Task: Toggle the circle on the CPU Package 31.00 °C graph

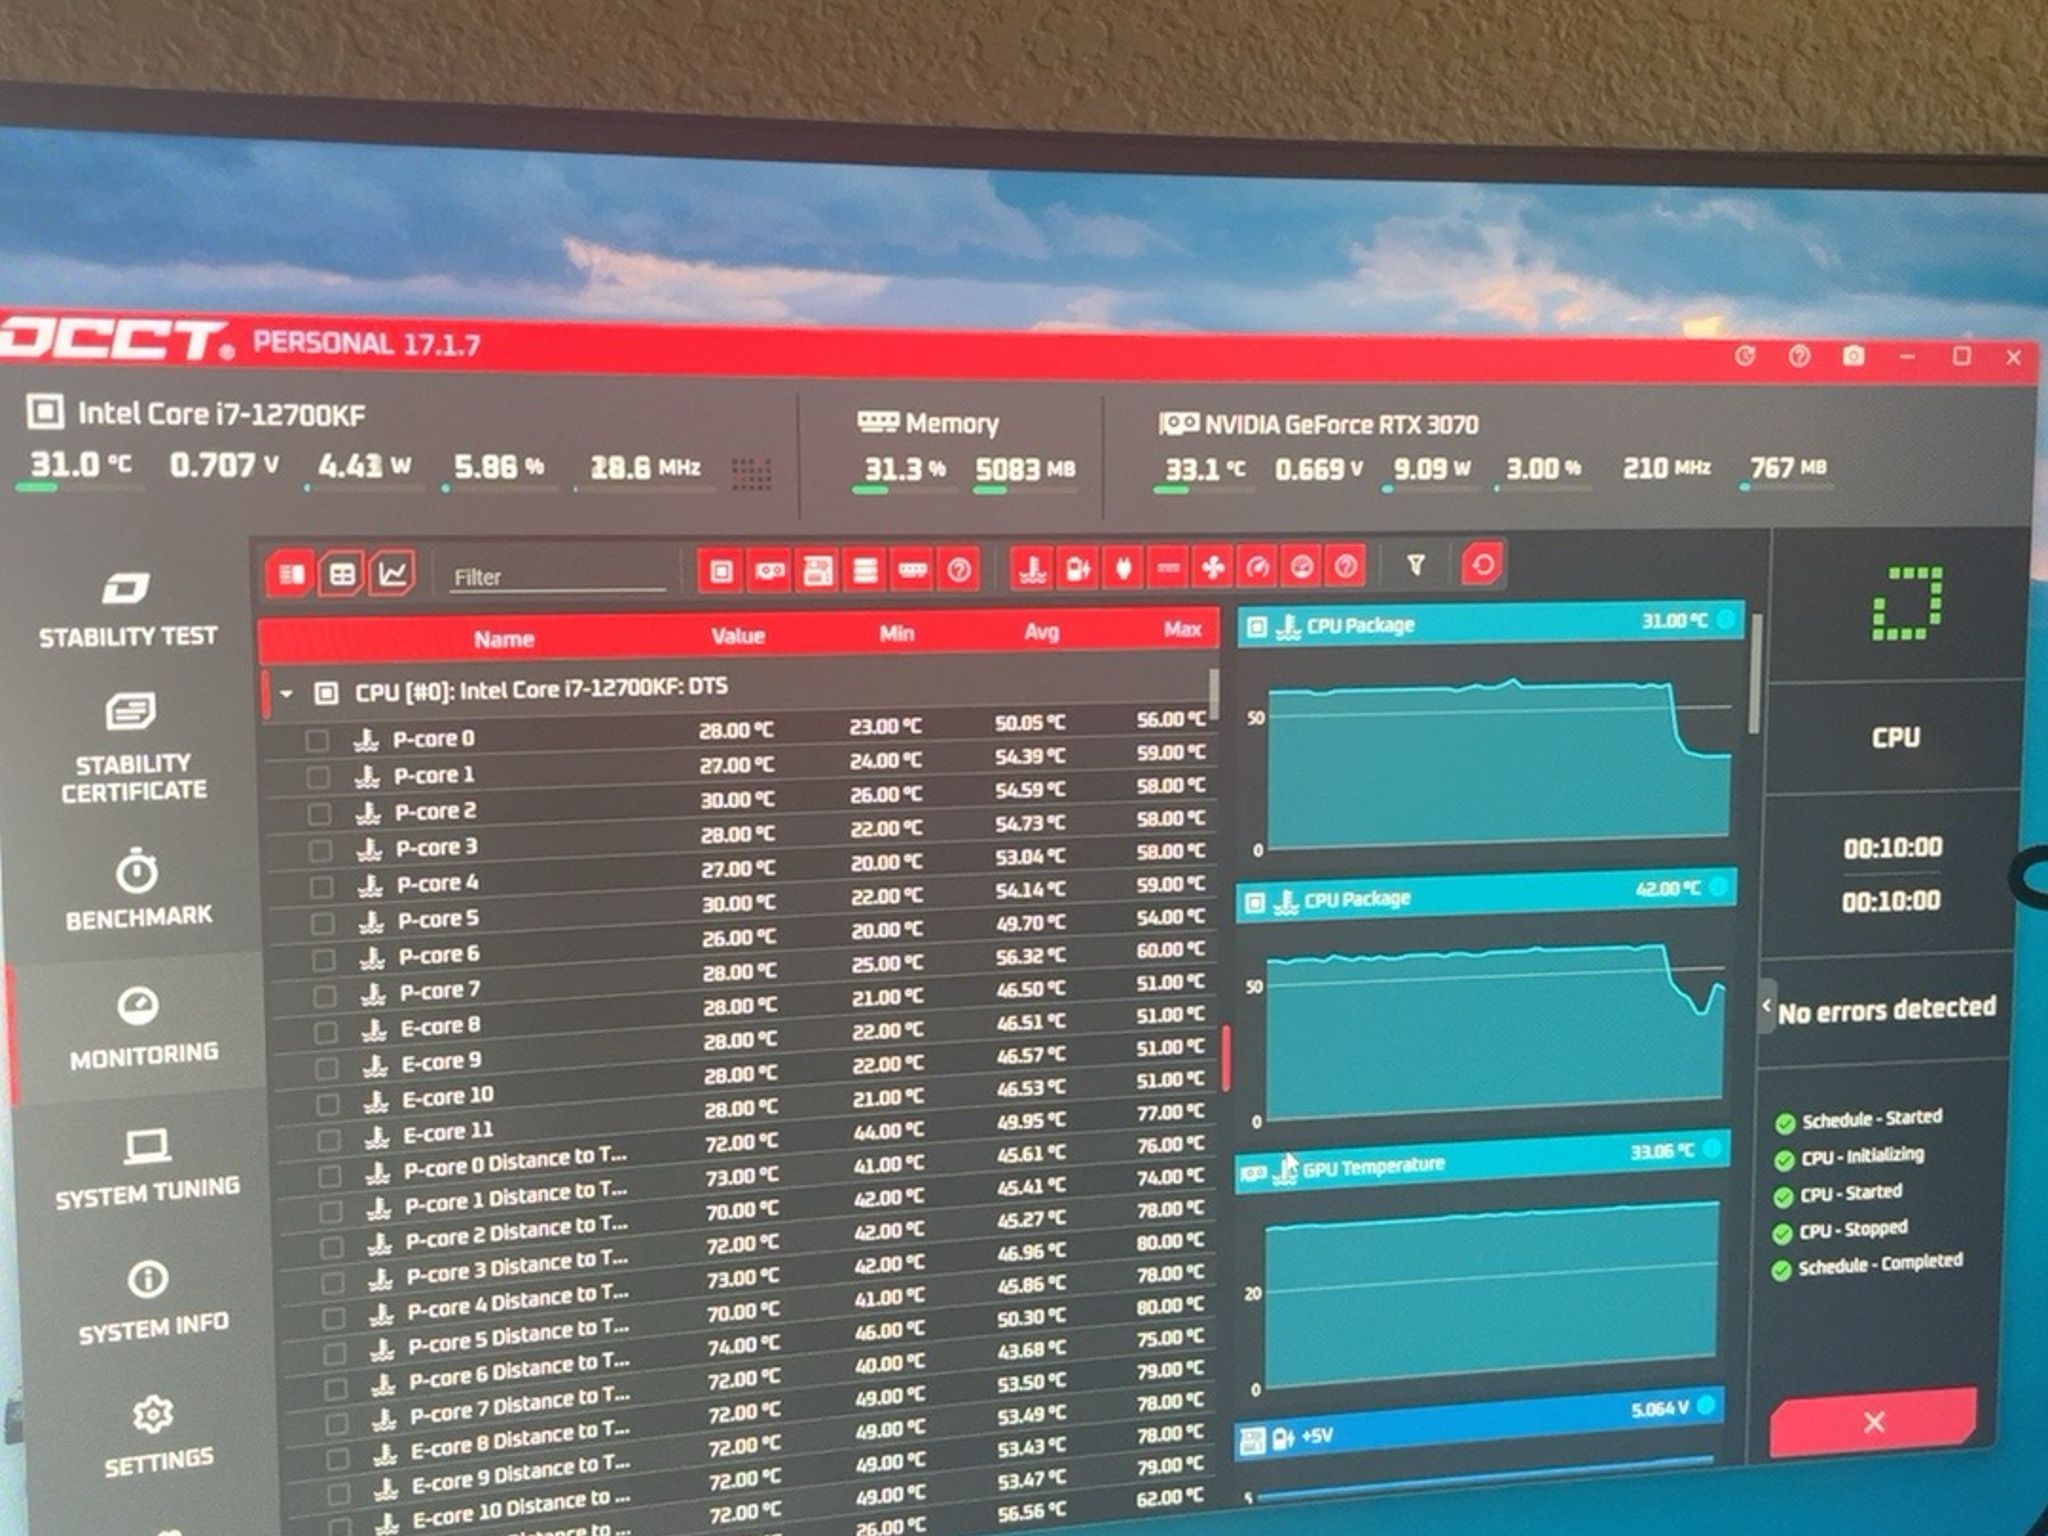Action: 1726,620
